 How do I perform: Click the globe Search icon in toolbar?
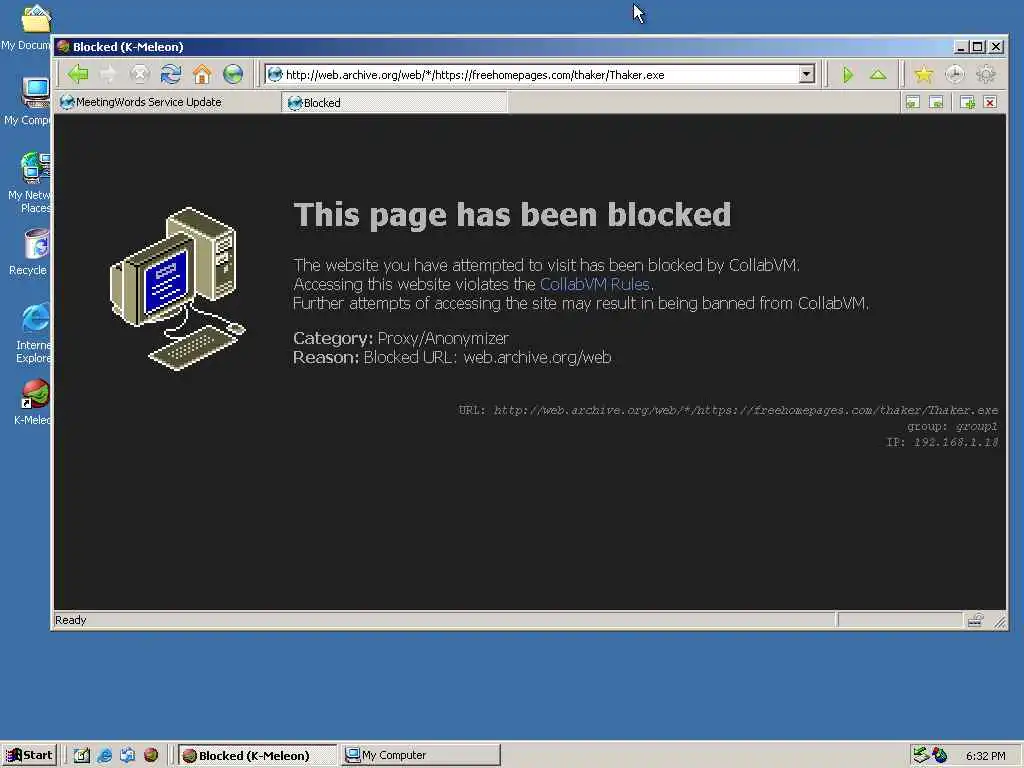point(233,74)
